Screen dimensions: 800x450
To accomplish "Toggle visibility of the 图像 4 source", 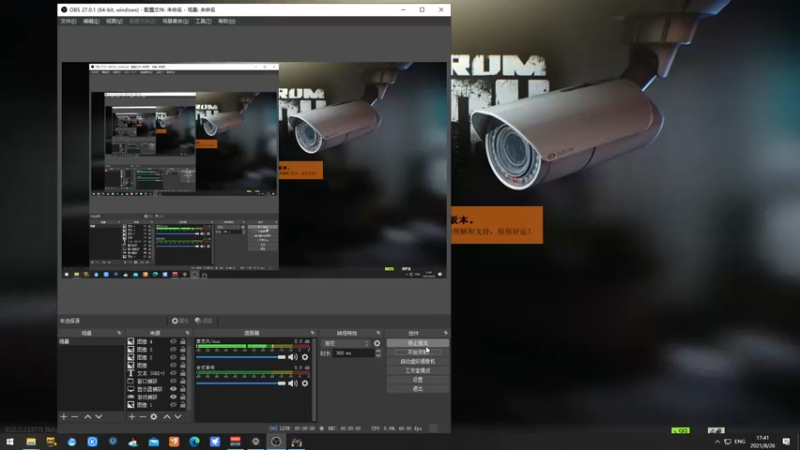I will pyautogui.click(x=173, y=342).
